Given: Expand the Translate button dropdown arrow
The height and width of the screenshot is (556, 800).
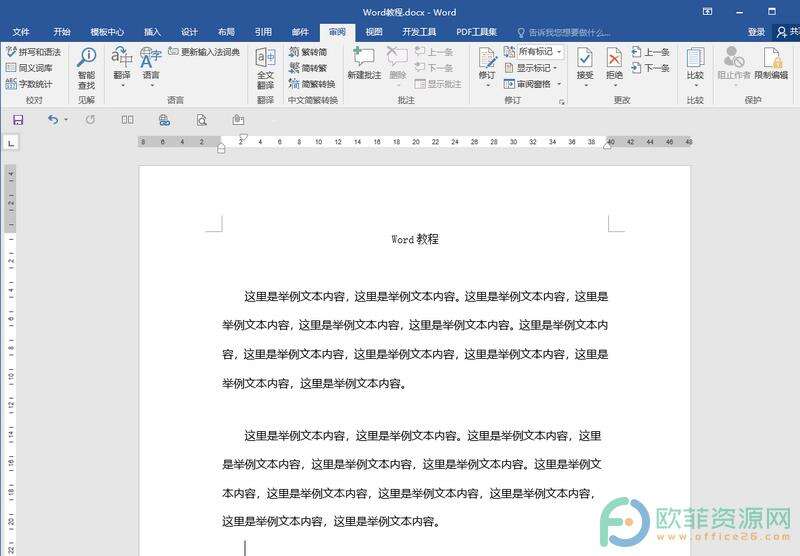Looking at the screenshot, I should pos(122,85).
